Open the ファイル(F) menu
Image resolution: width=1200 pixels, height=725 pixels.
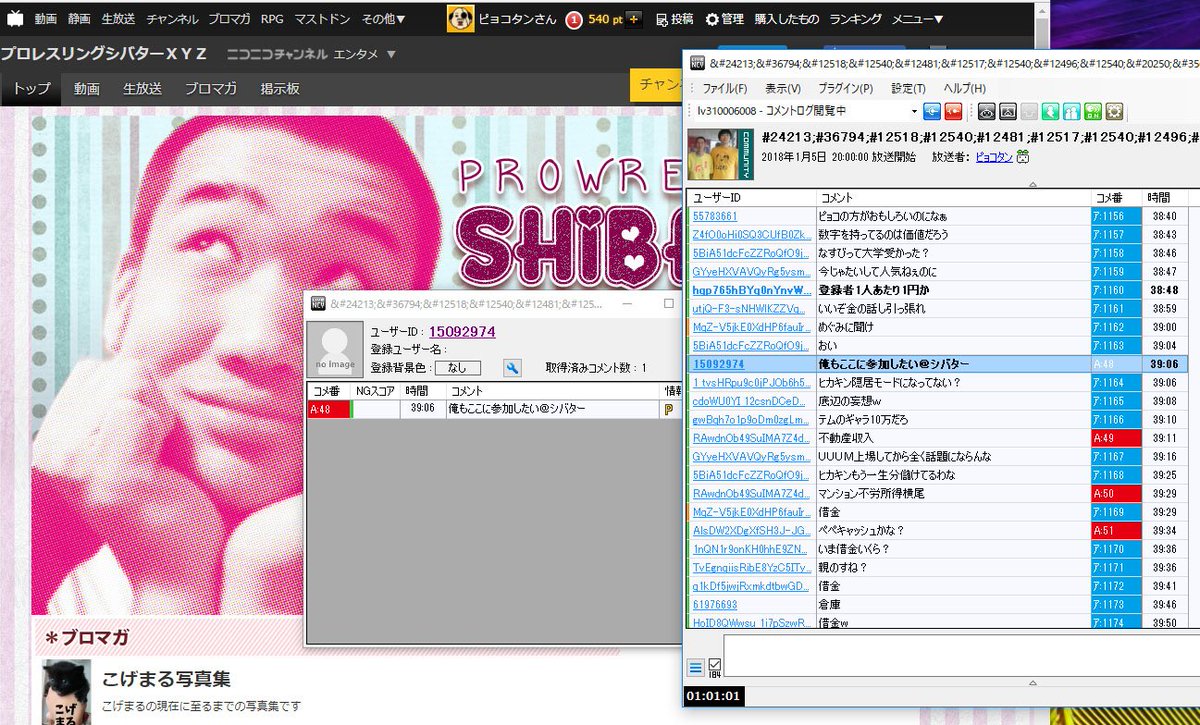pyautogui.click(x=723, y=88)
